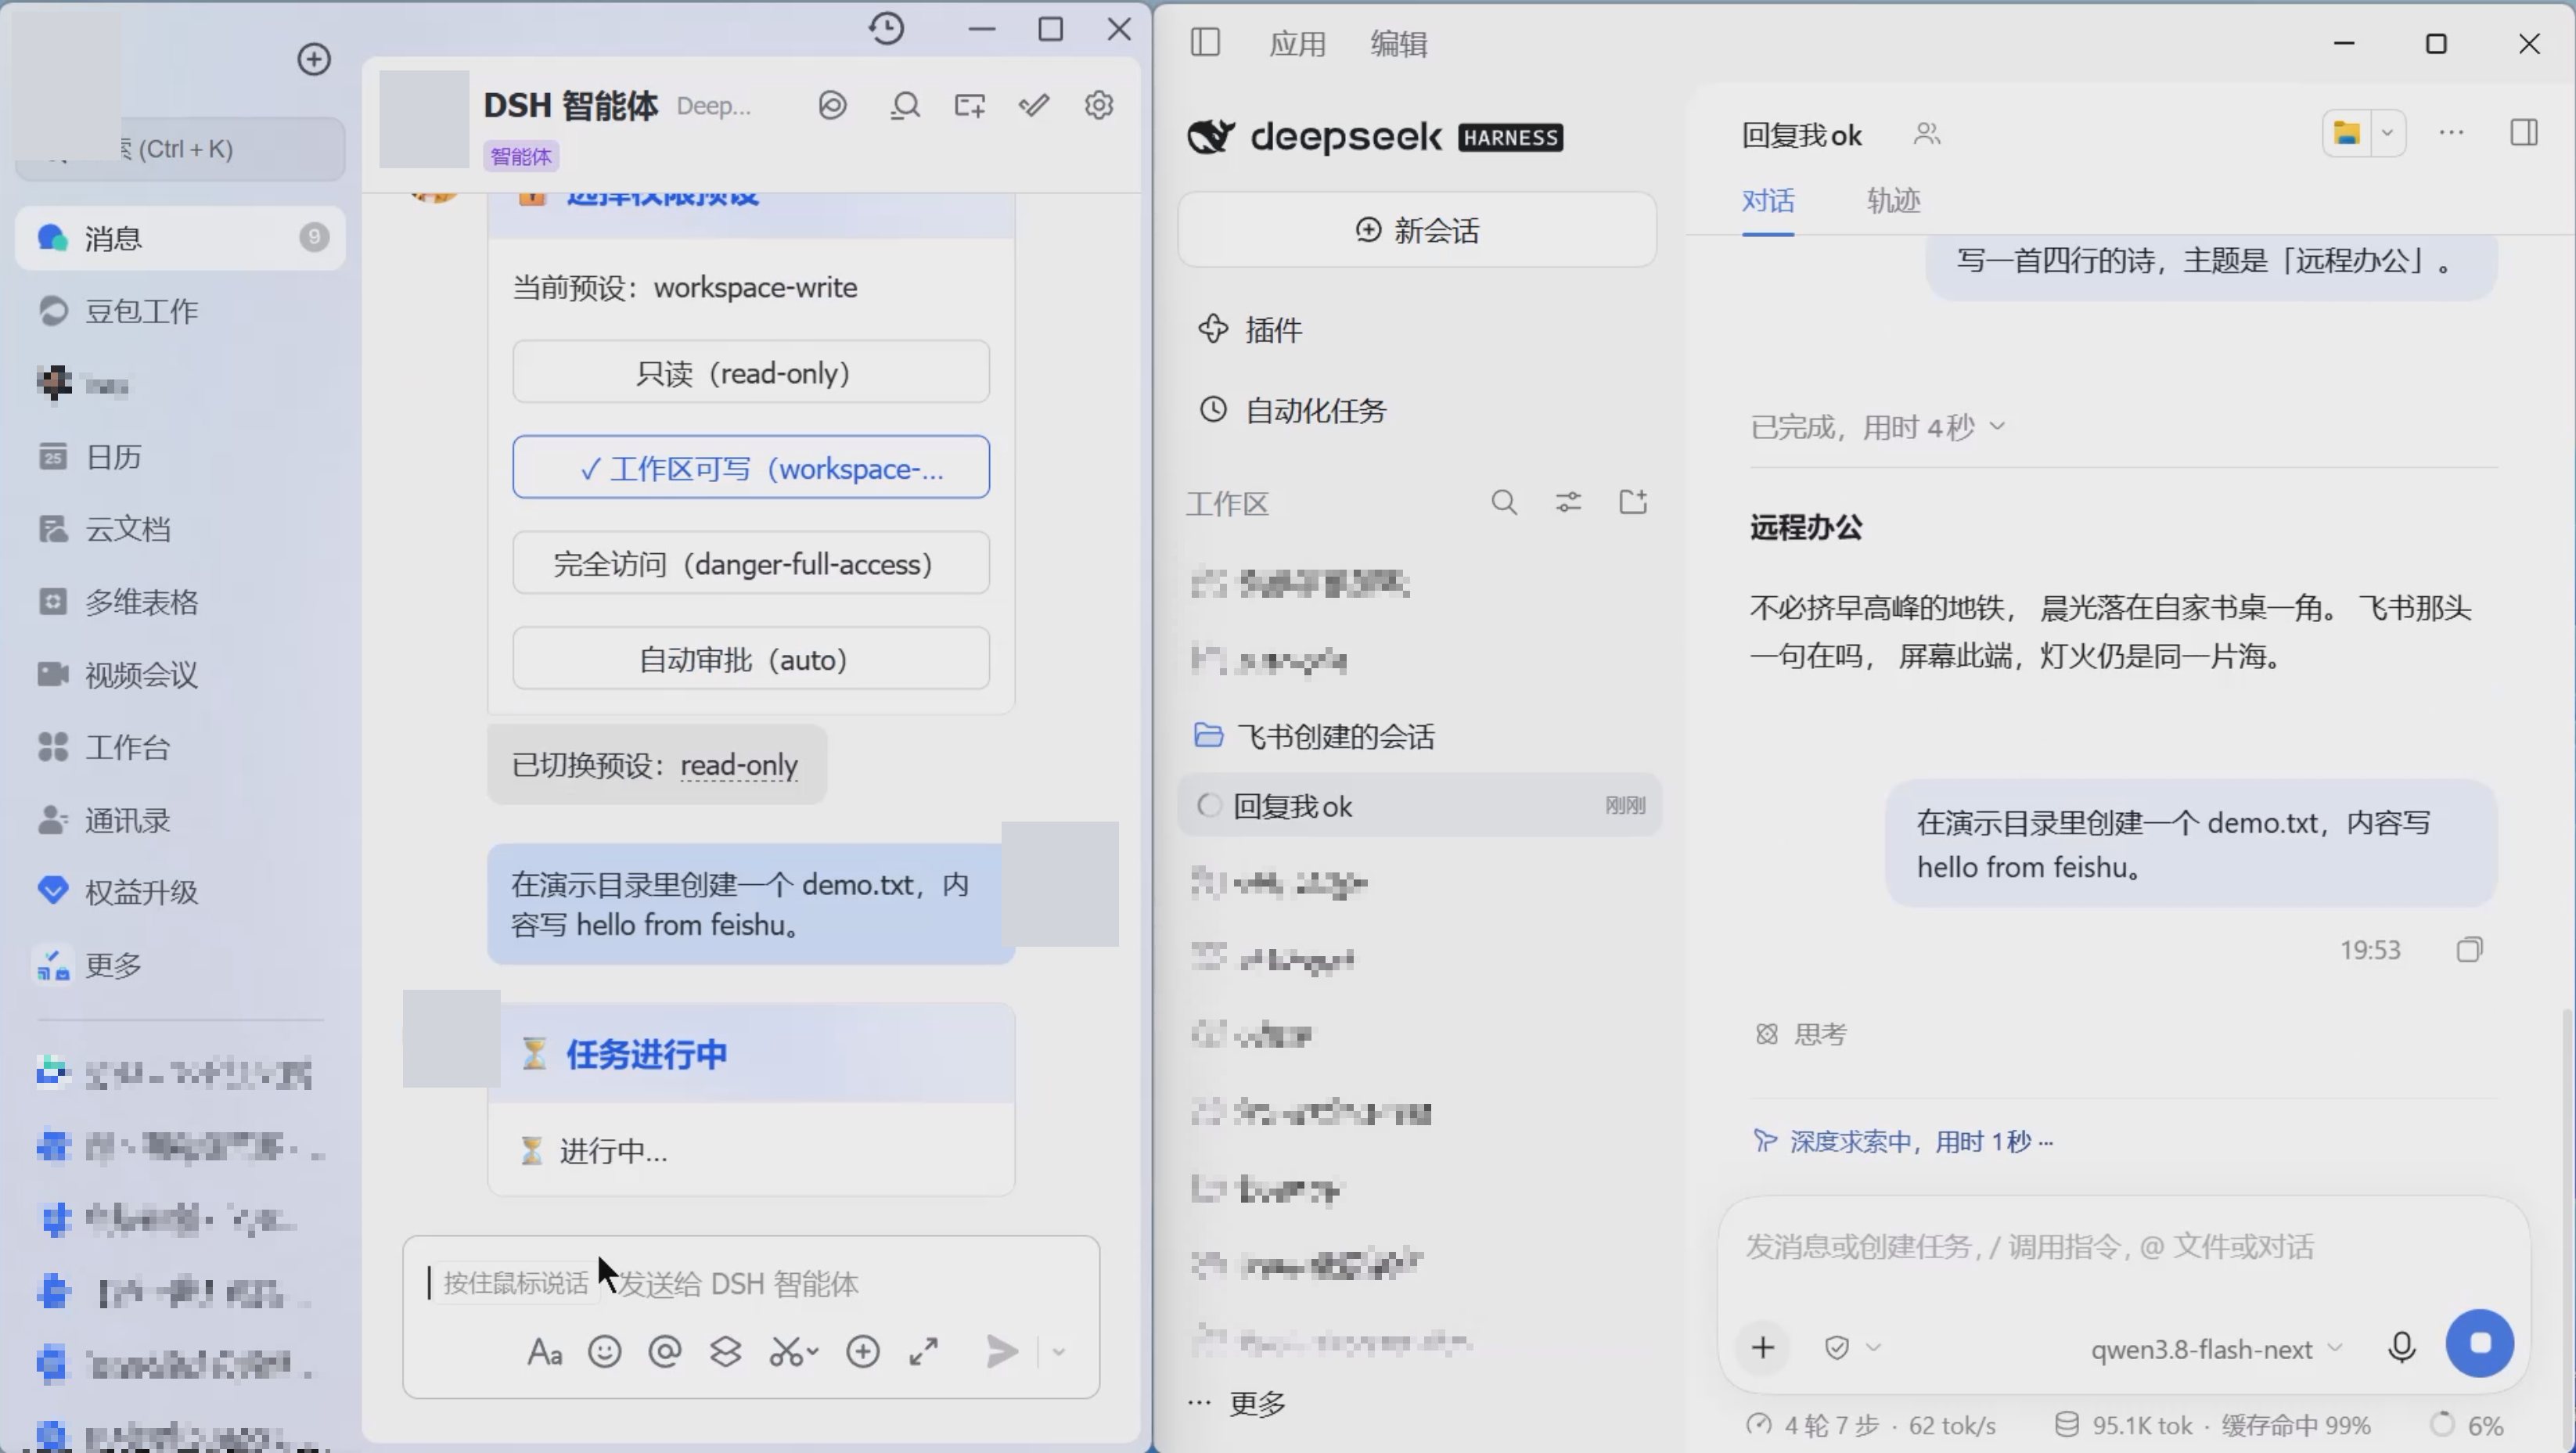Click the scissors screenshot icon in the Feishu input
This screenshot has height=1453, width=2576.
pyautogui.click(x=794, y=1352)
